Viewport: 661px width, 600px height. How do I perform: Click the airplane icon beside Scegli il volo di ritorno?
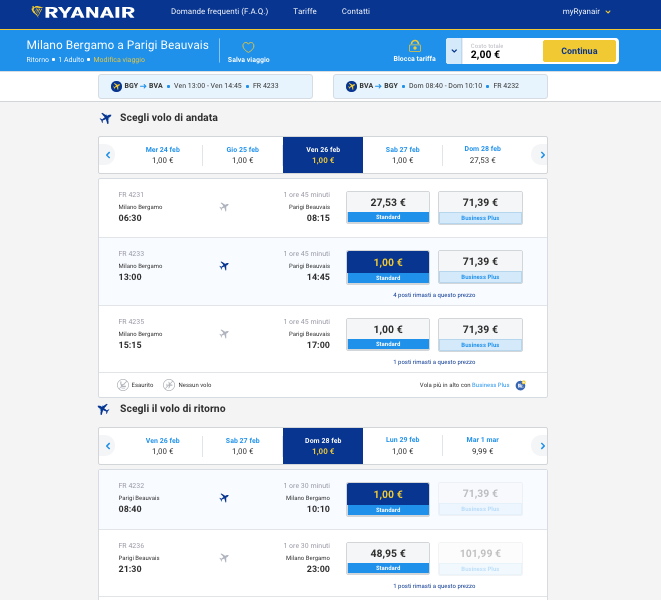104,409
